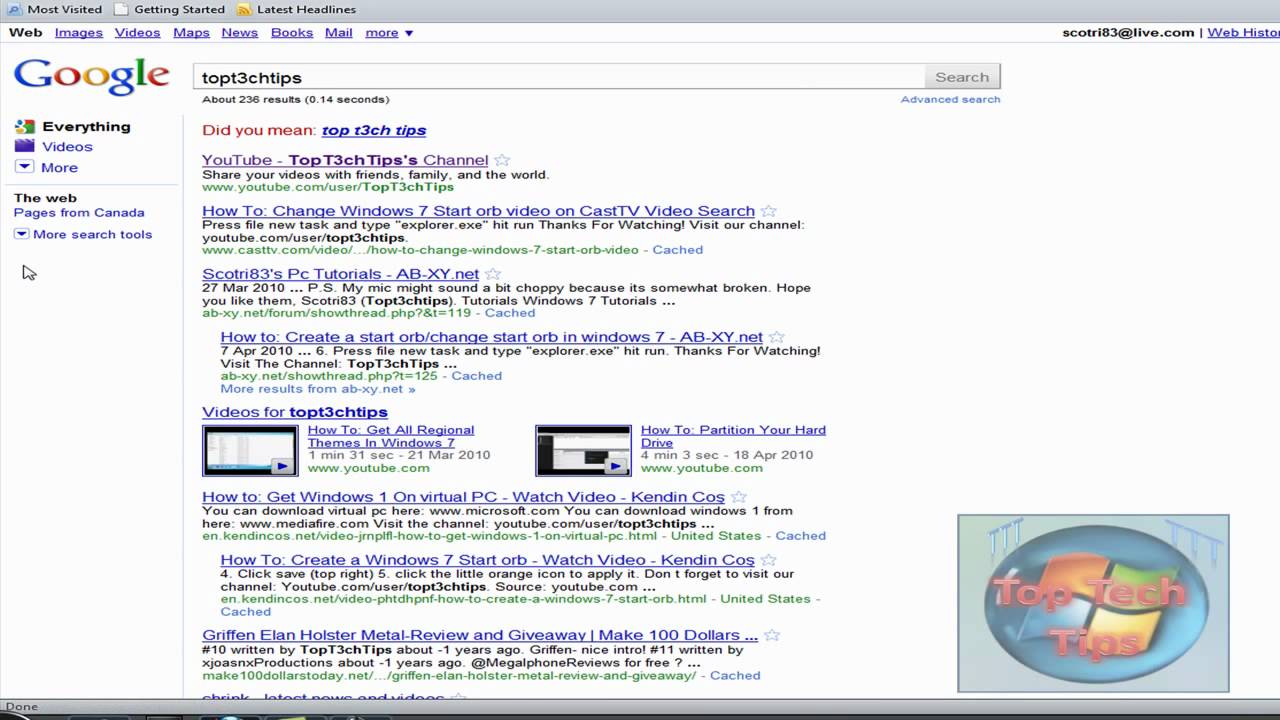Viewport: 1280px width, 720px height.
Task: Click the scotri83@live.com account text
Action: [1128, 32]
